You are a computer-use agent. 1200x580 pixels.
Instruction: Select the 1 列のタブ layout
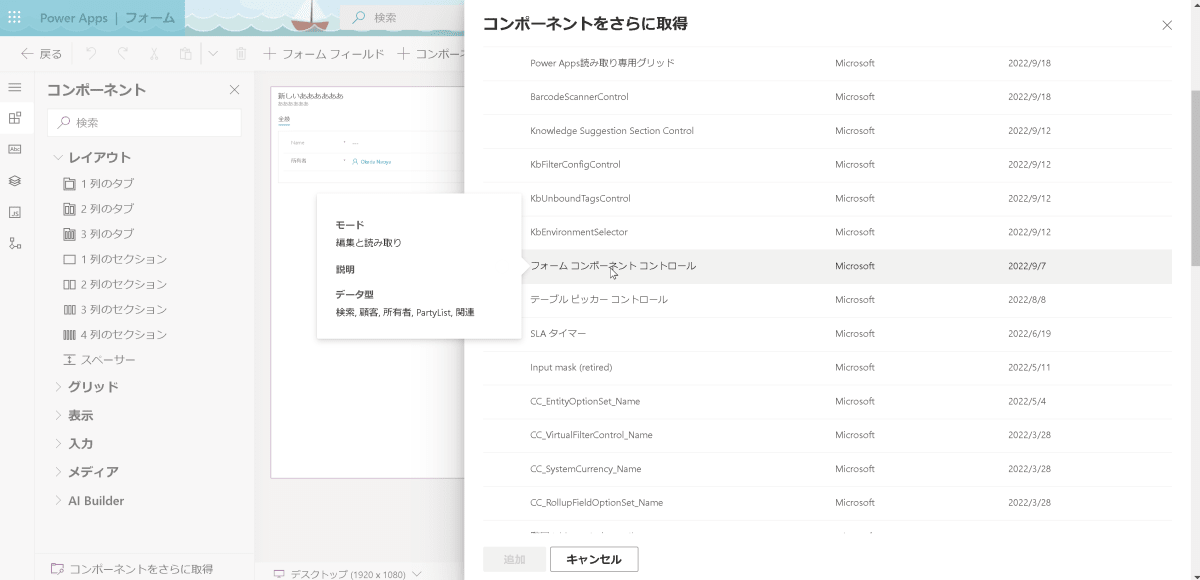coord(97,184)
